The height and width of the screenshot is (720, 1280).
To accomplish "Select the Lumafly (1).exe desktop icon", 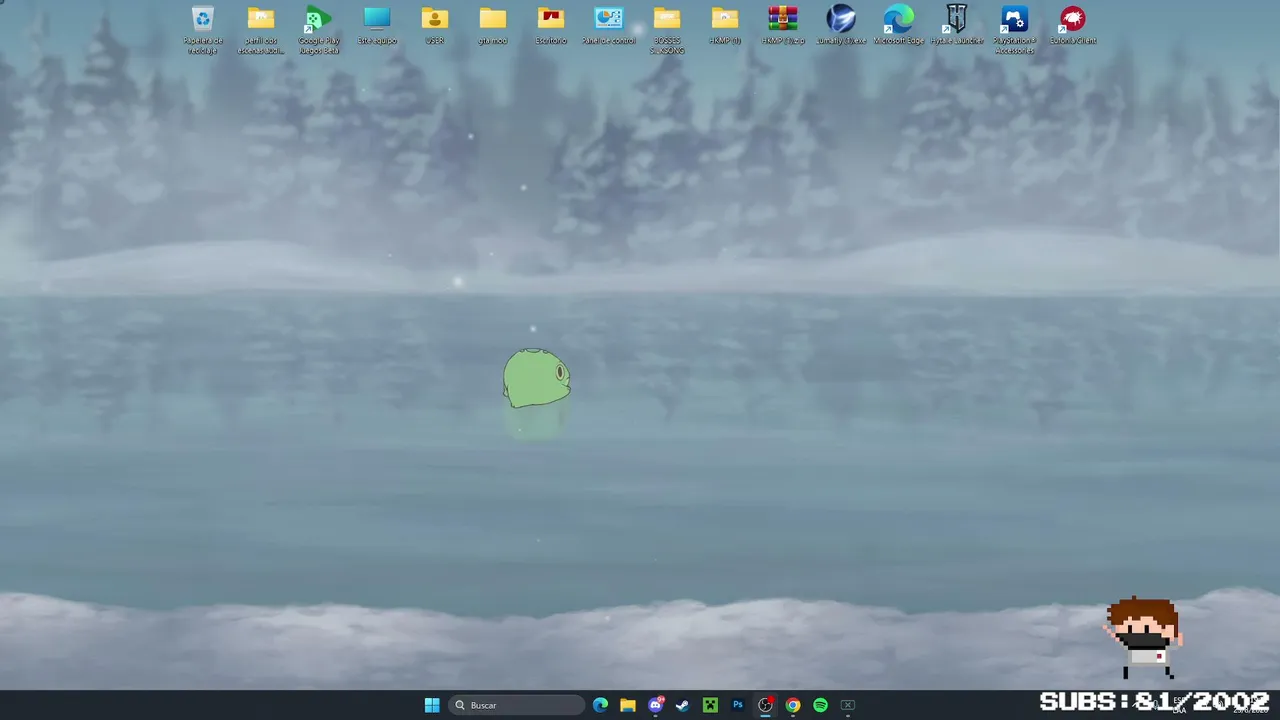I will [841, 25].
